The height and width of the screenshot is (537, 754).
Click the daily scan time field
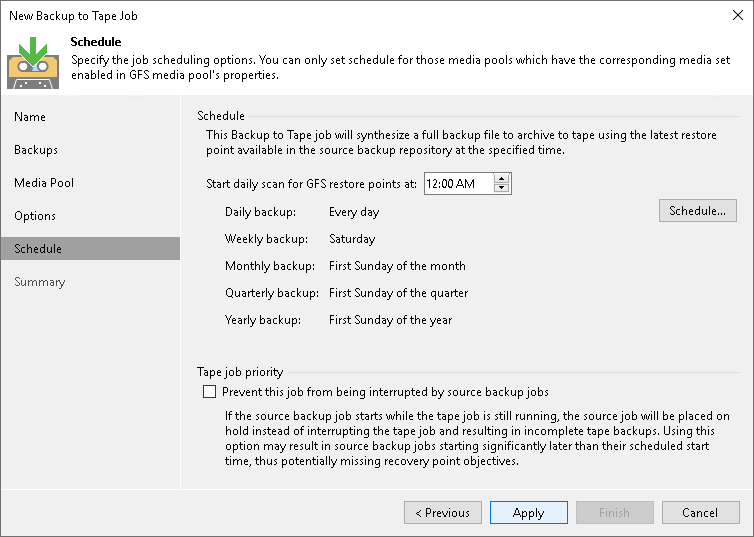pos(458,183)
